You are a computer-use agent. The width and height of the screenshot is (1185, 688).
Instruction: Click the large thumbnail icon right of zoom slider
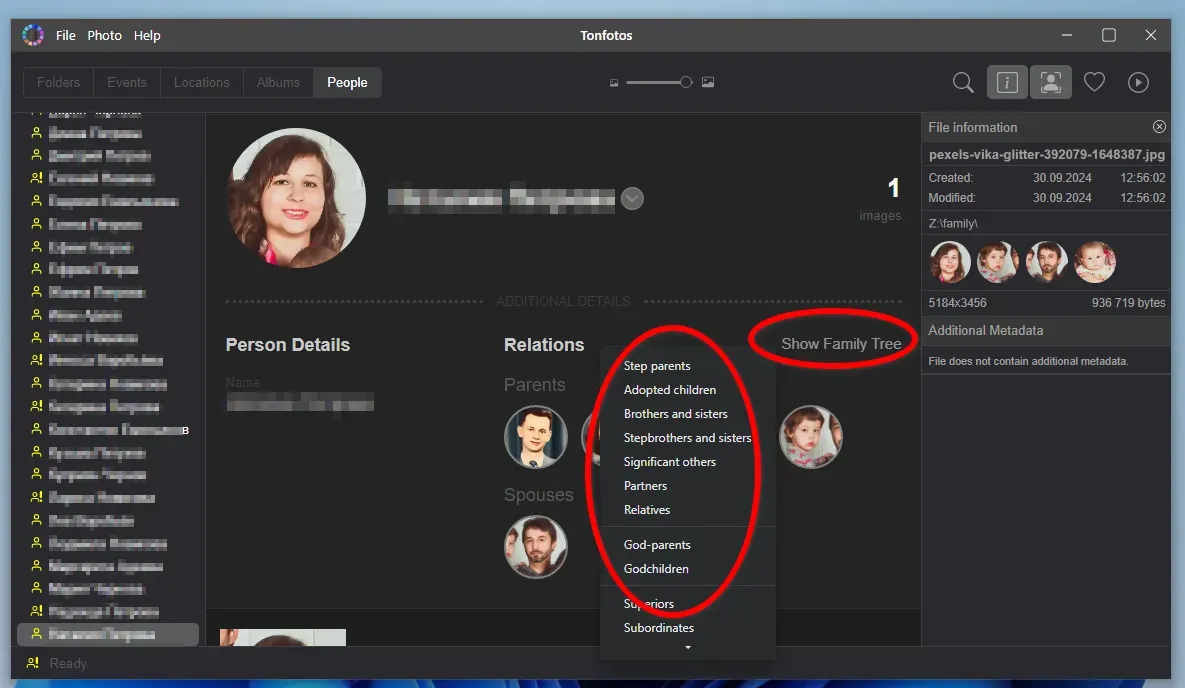point(708,82)
